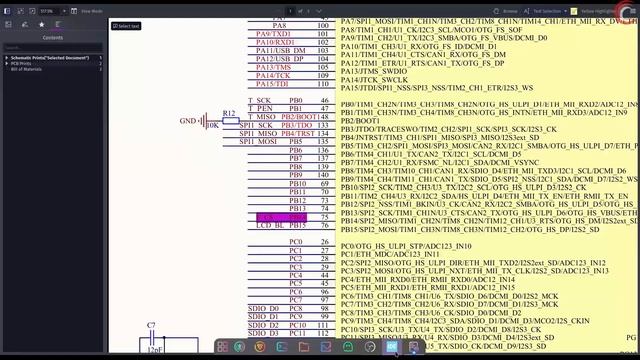This screenshot has height=360, width=640.
Task: Open the bookmarks star sidebar tab
Action: point(42,24)
